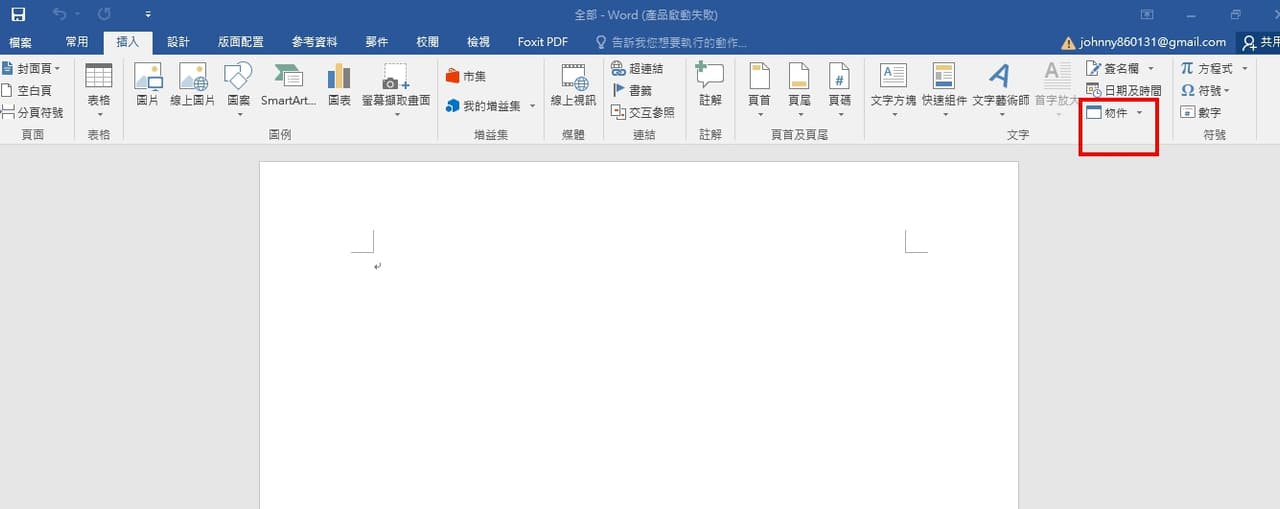Click inside the blank document page

[639, 335]
